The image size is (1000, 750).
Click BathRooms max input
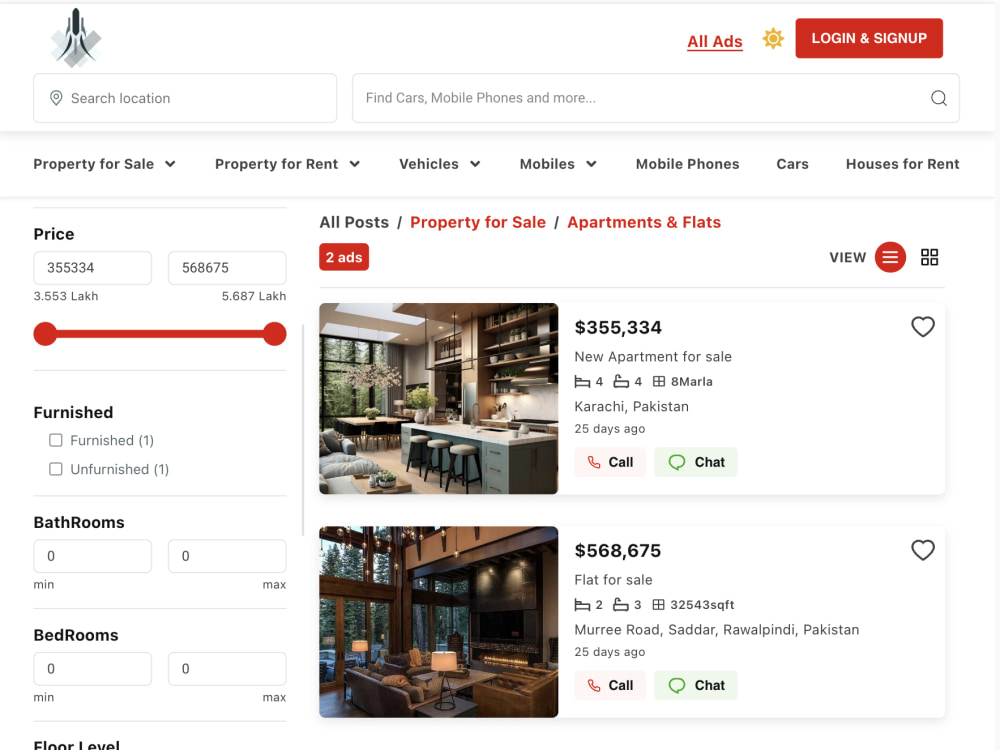[x=227, y=556]
